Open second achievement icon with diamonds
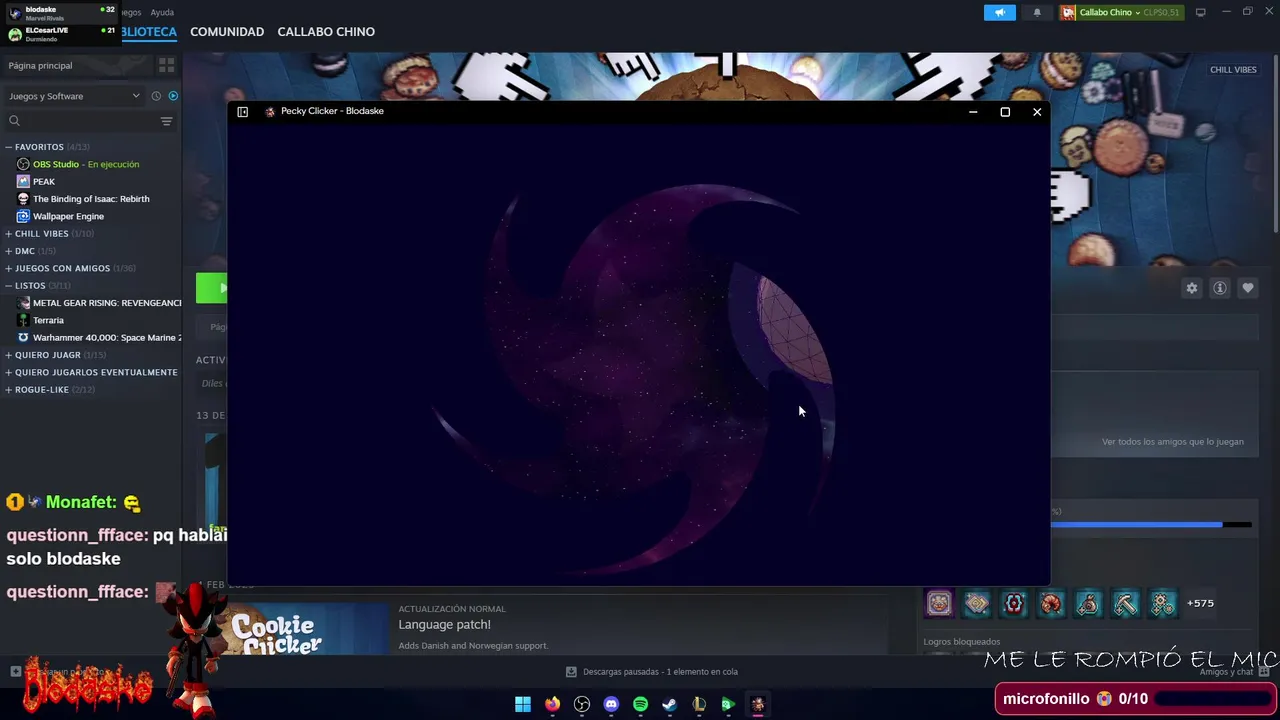This screenshot has width=1280, height=720. pyautogui.click(x=977, y=603)
